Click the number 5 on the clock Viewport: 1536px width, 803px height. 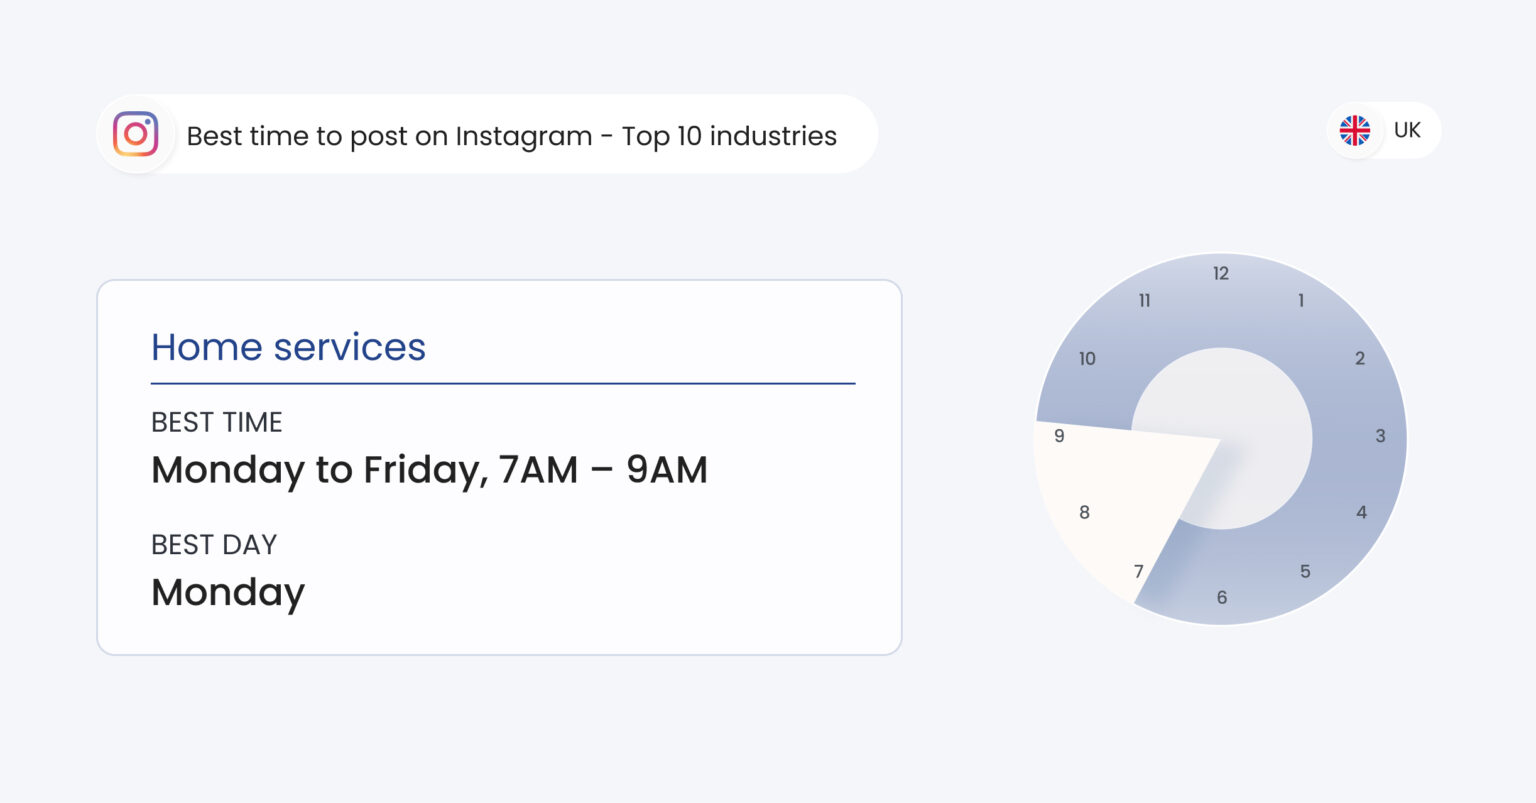click(x=1305, y=571)
